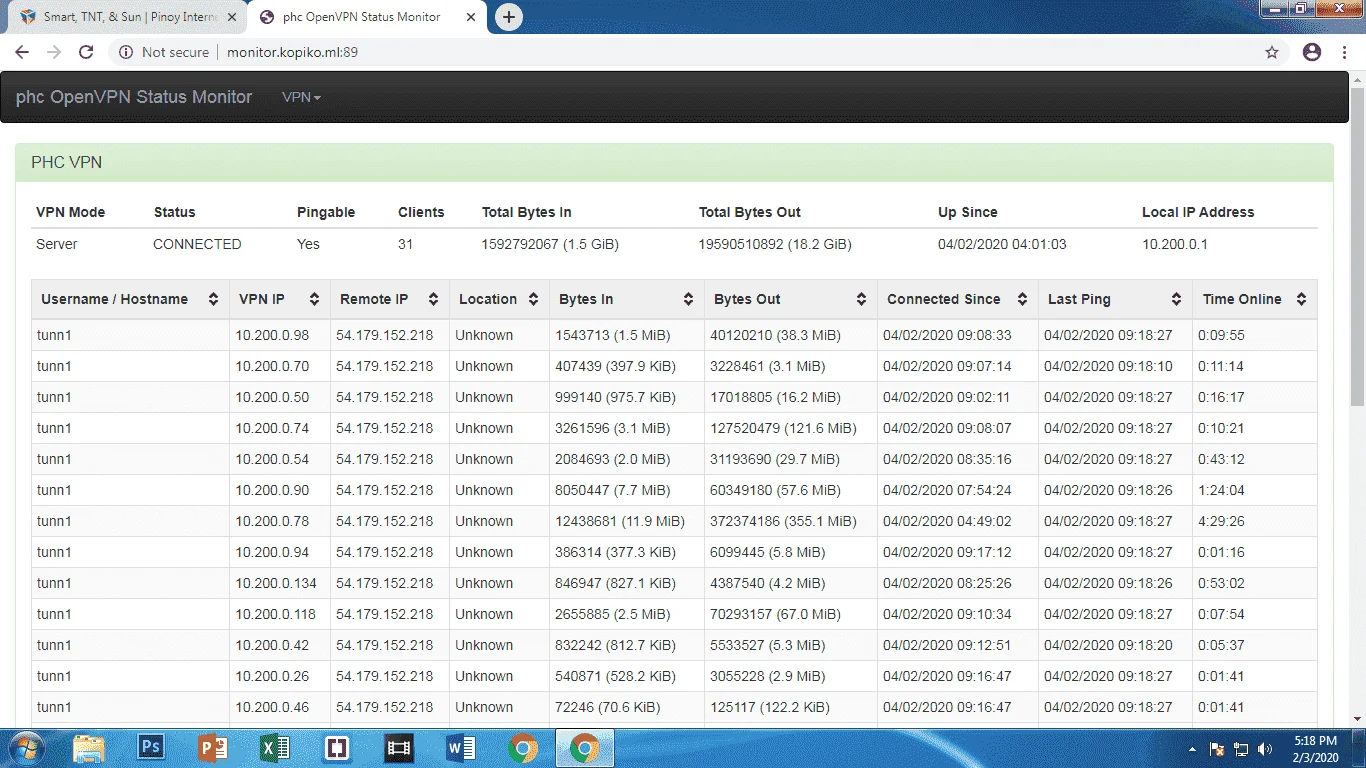Open the film-strip video app on the taskbar
Screen dimensions: 1366x768
click(399, 748)
